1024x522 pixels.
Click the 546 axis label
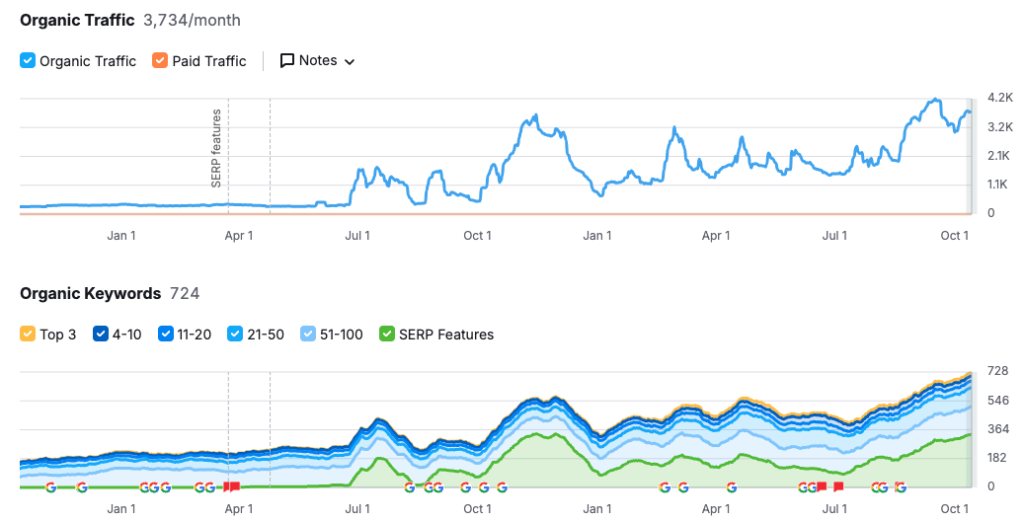click(x=998, y=400)
